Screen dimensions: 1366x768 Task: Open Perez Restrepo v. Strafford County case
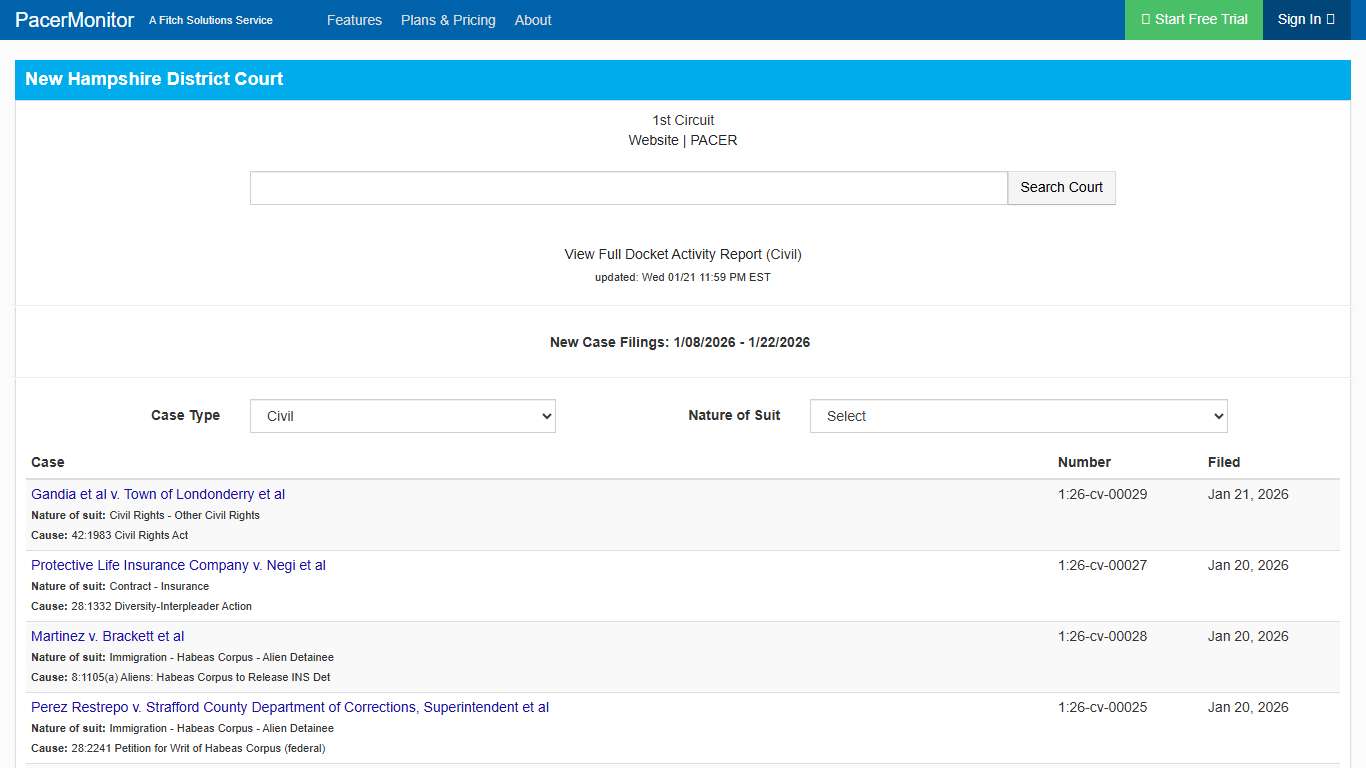[x=289, y=707]
